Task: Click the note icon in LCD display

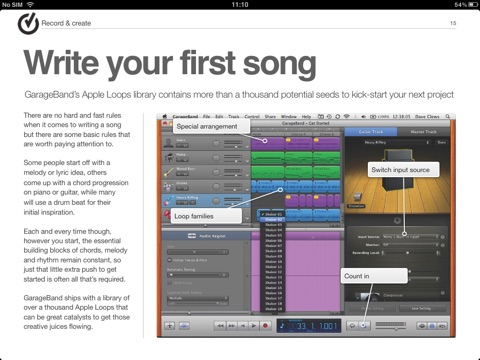Action: coord(282,325)
